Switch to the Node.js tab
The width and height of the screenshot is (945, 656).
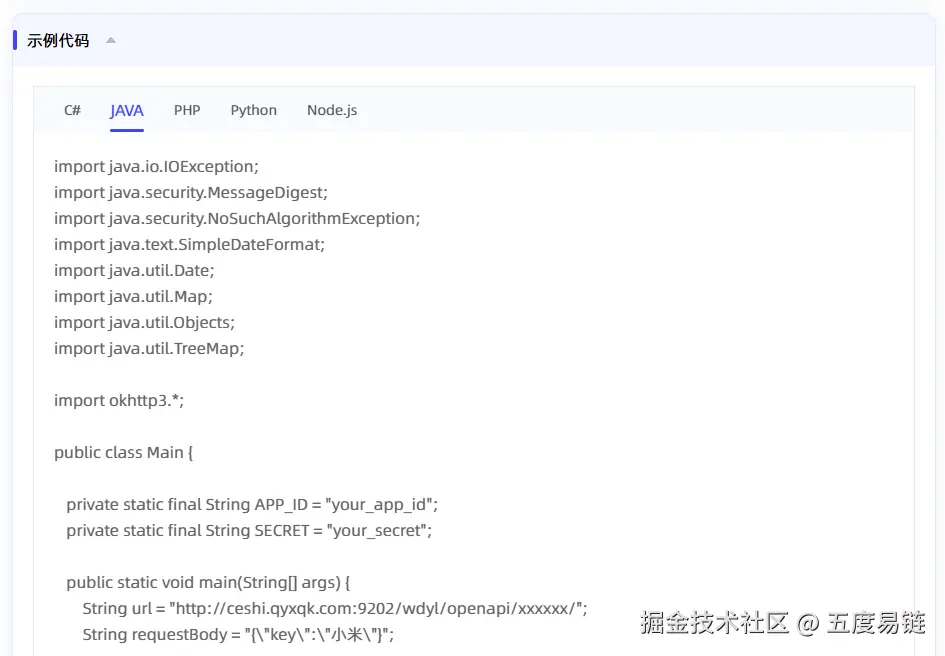(x=332, y=110)
